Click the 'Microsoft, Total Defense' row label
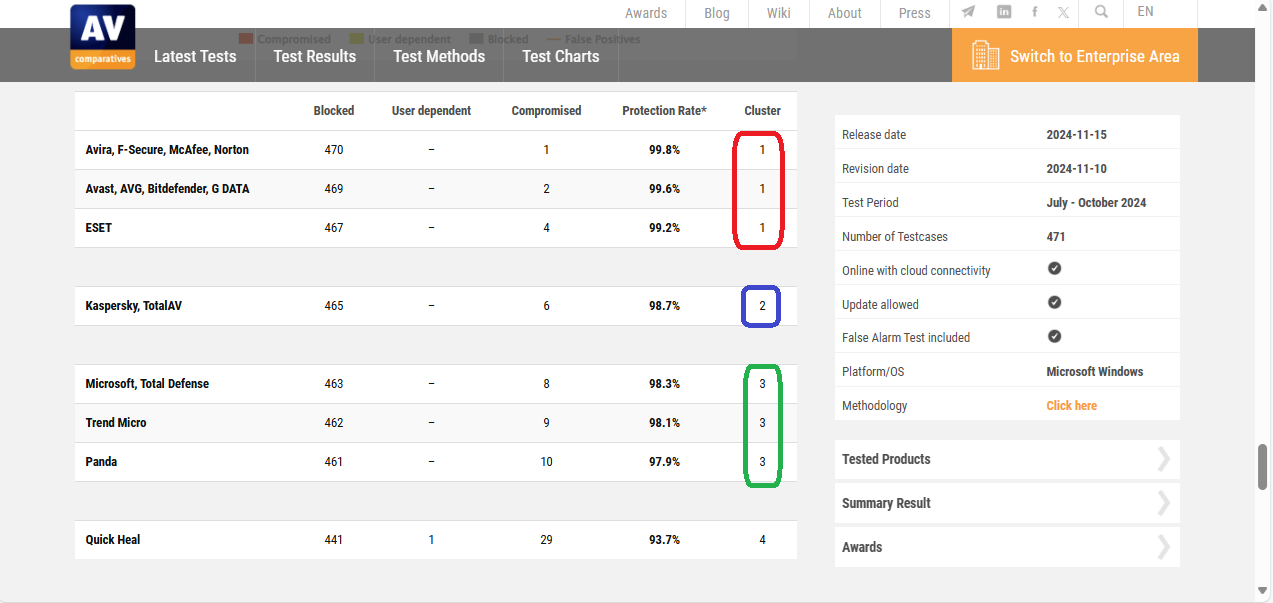The height and width of the screenshot is (603, 1273). pos(147,383)
